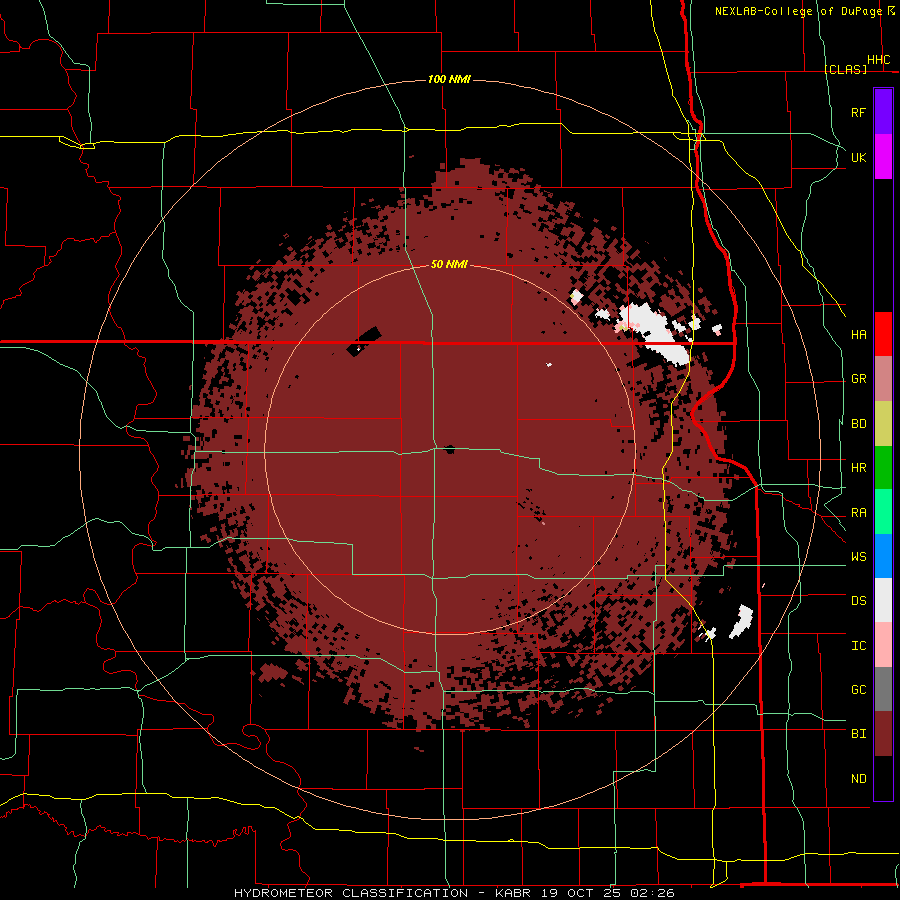This screenshot has height=900, width=900.
Task: Click the UK magenta legend swatch
Action: point(883,157)
